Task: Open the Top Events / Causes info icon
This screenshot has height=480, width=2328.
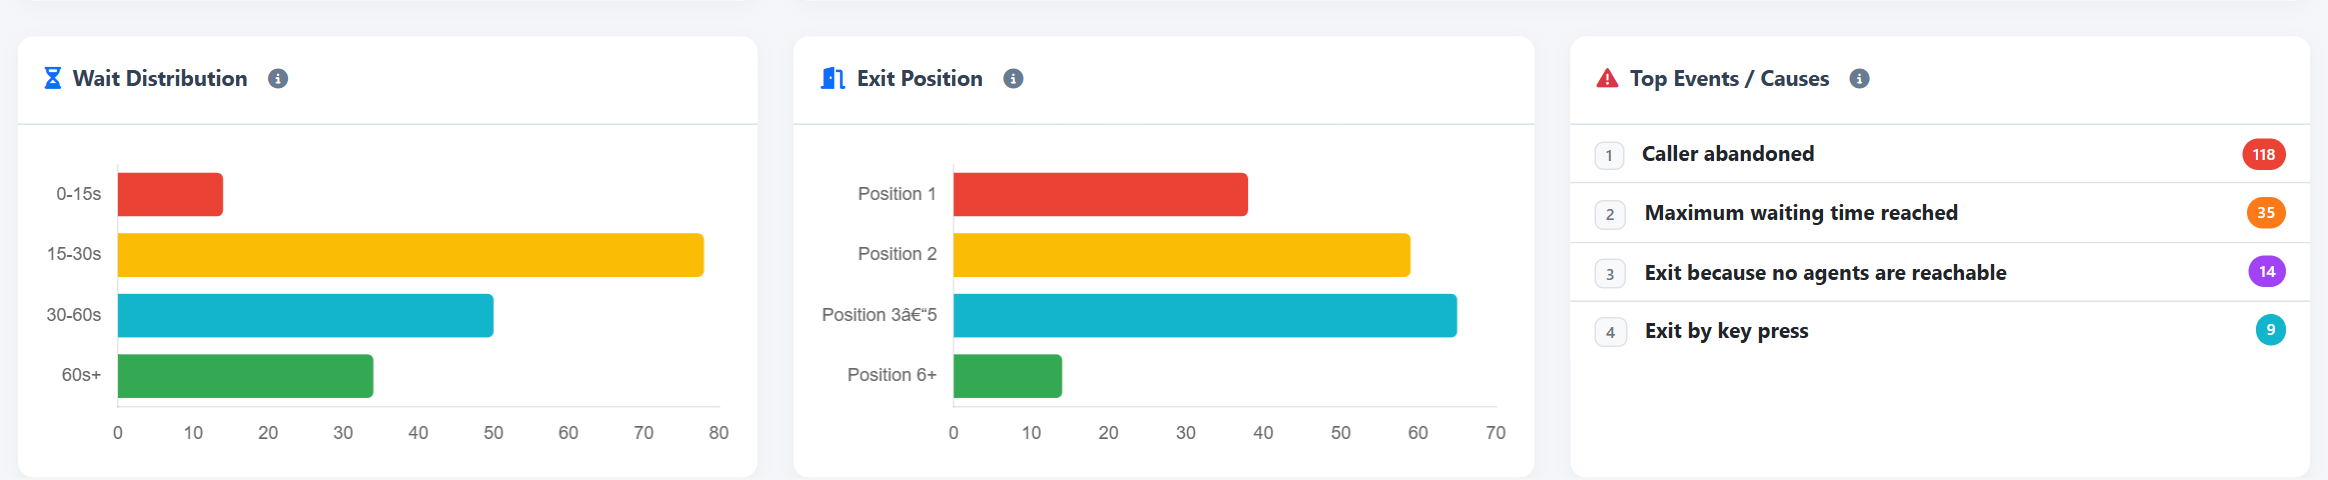Action: pyautogui.click(x=1859, y=79)
